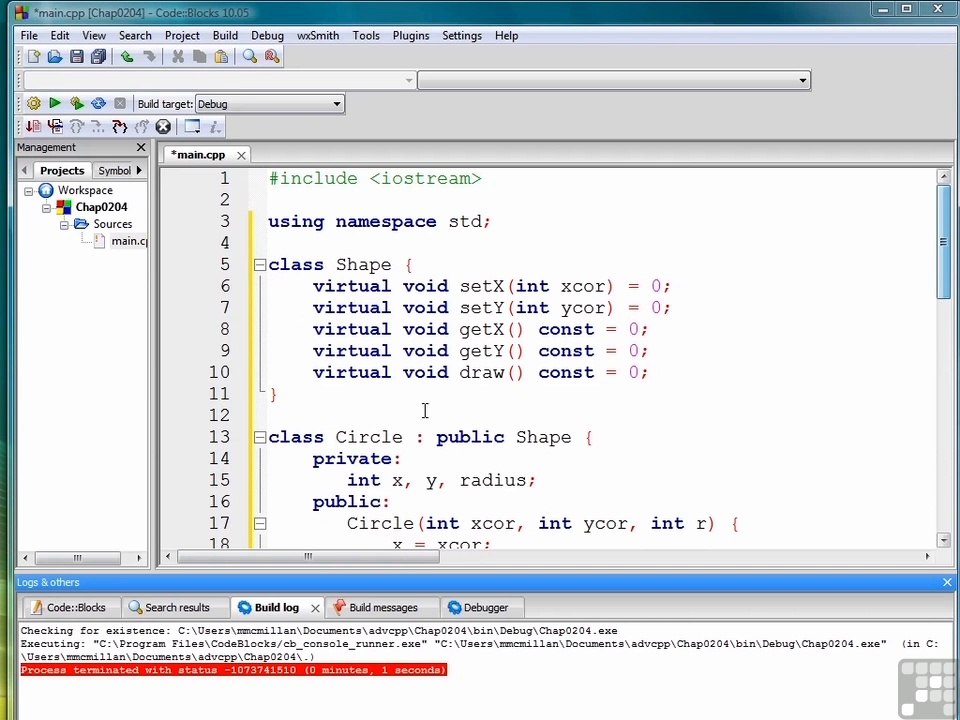960x720 pixels.
Task: Click editor scroll down arrow
Action: click(943, 540)
